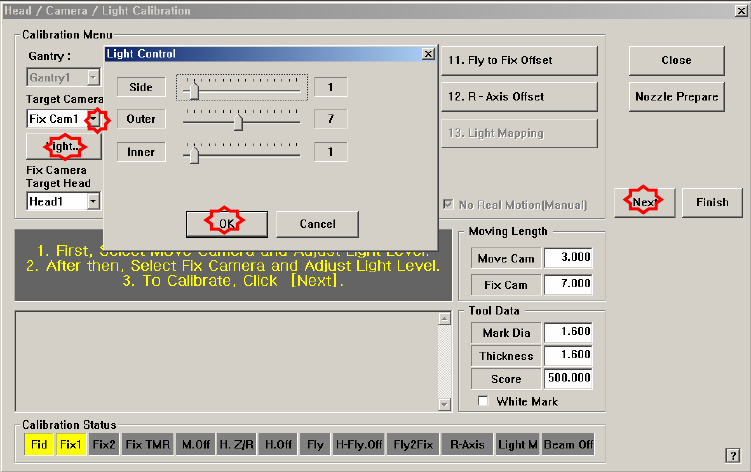Select the Light M calibration status
The width and height of the screenshot is (751, 472).
pos(517,445)
